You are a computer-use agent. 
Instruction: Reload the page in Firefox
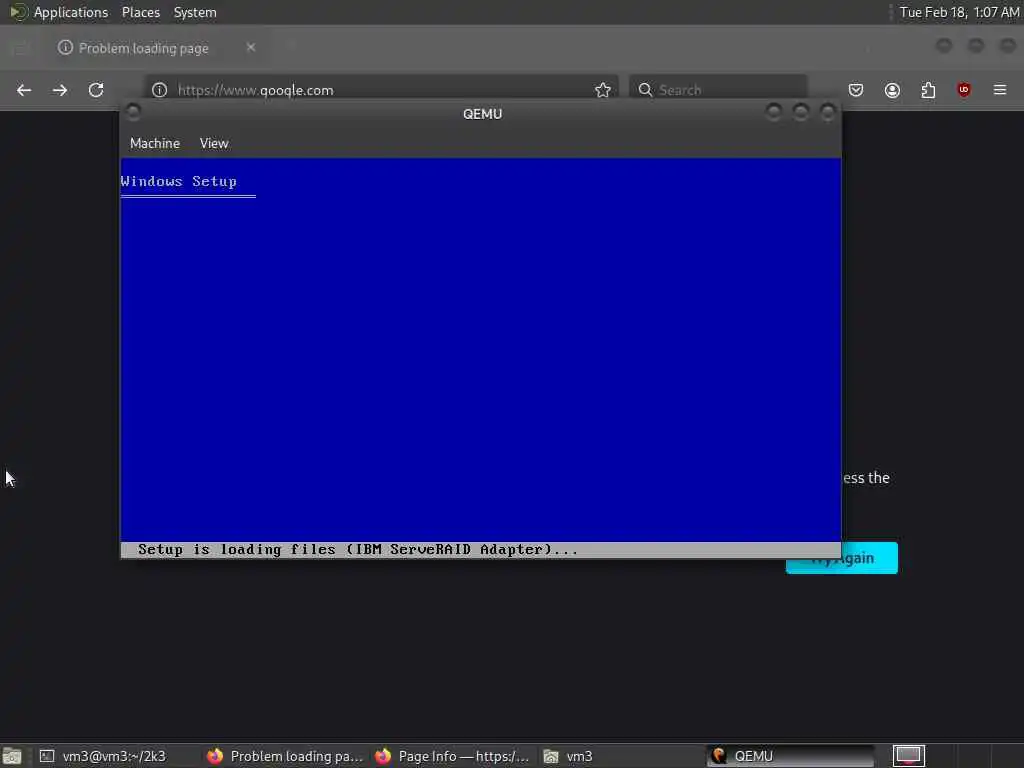coord(96,90)
